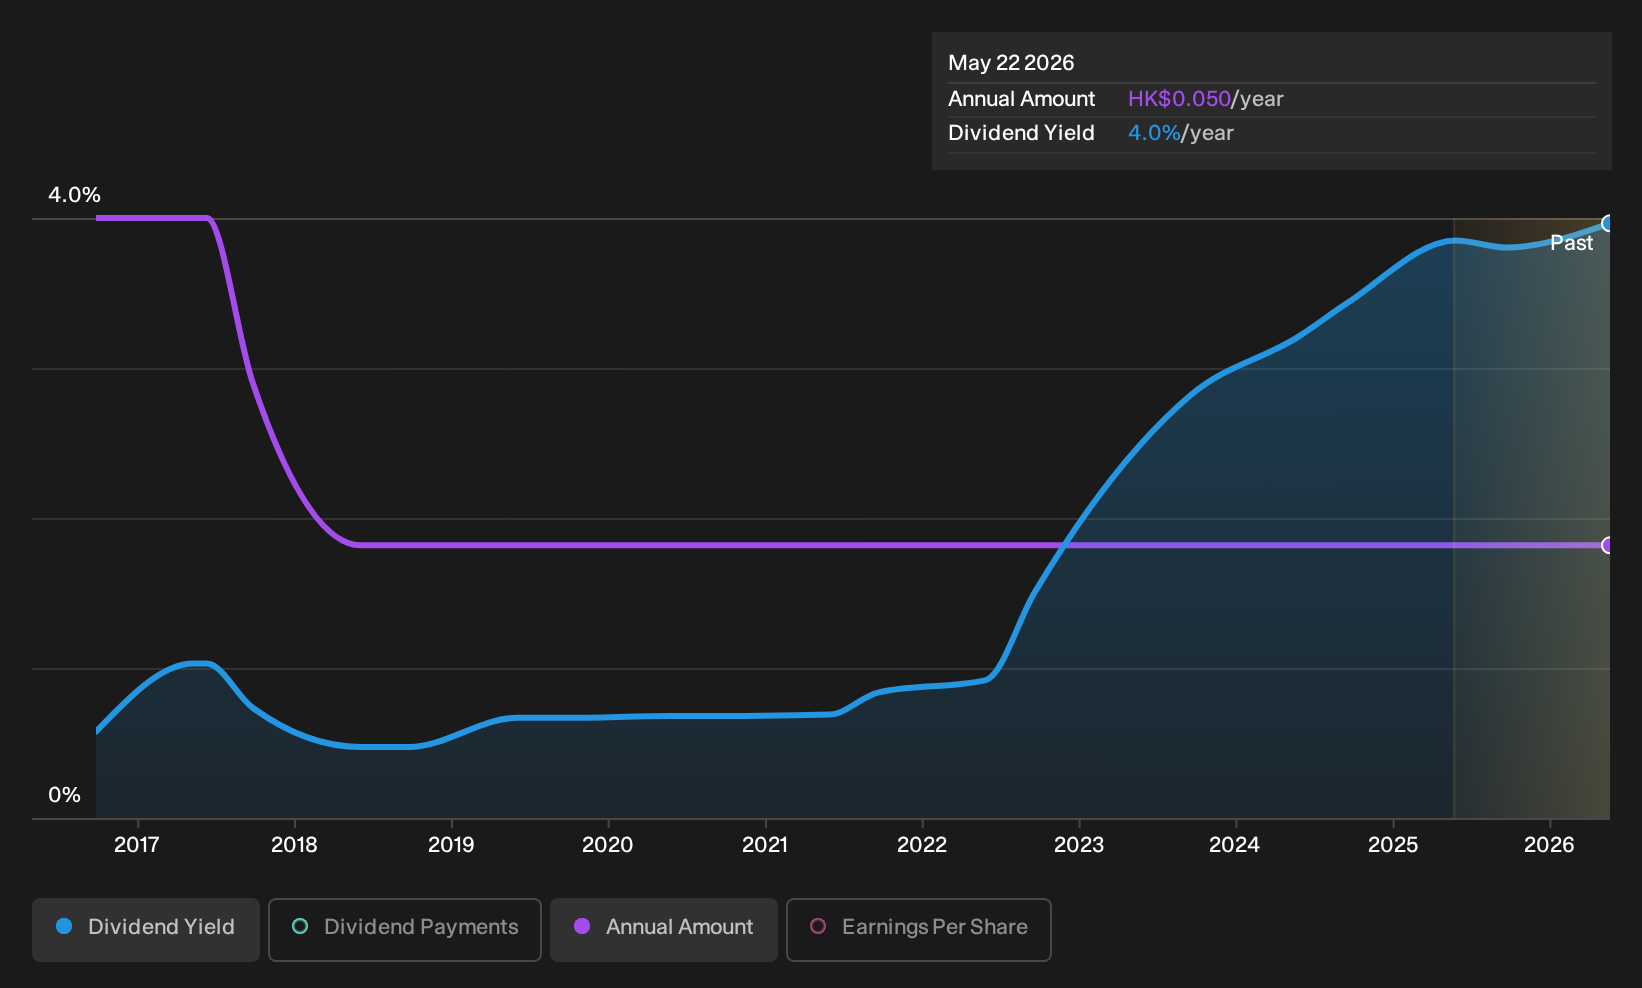This screenshot has width=1642, height=988.
Task: Click the 2023 x-axis label
Action: pos(1079,845)
